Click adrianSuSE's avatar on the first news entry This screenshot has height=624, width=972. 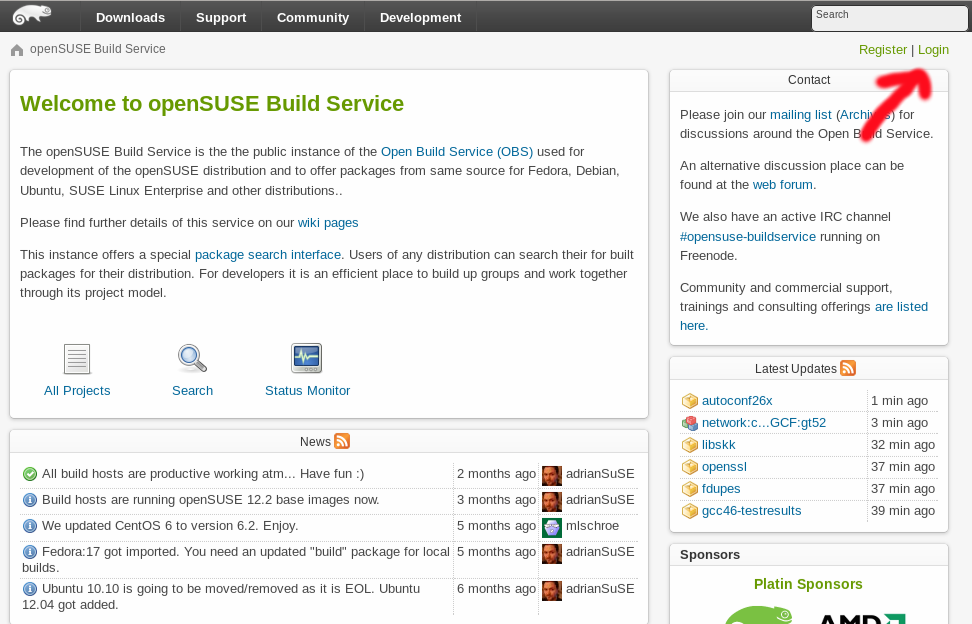pyautogui.click(x=551, y=474)
